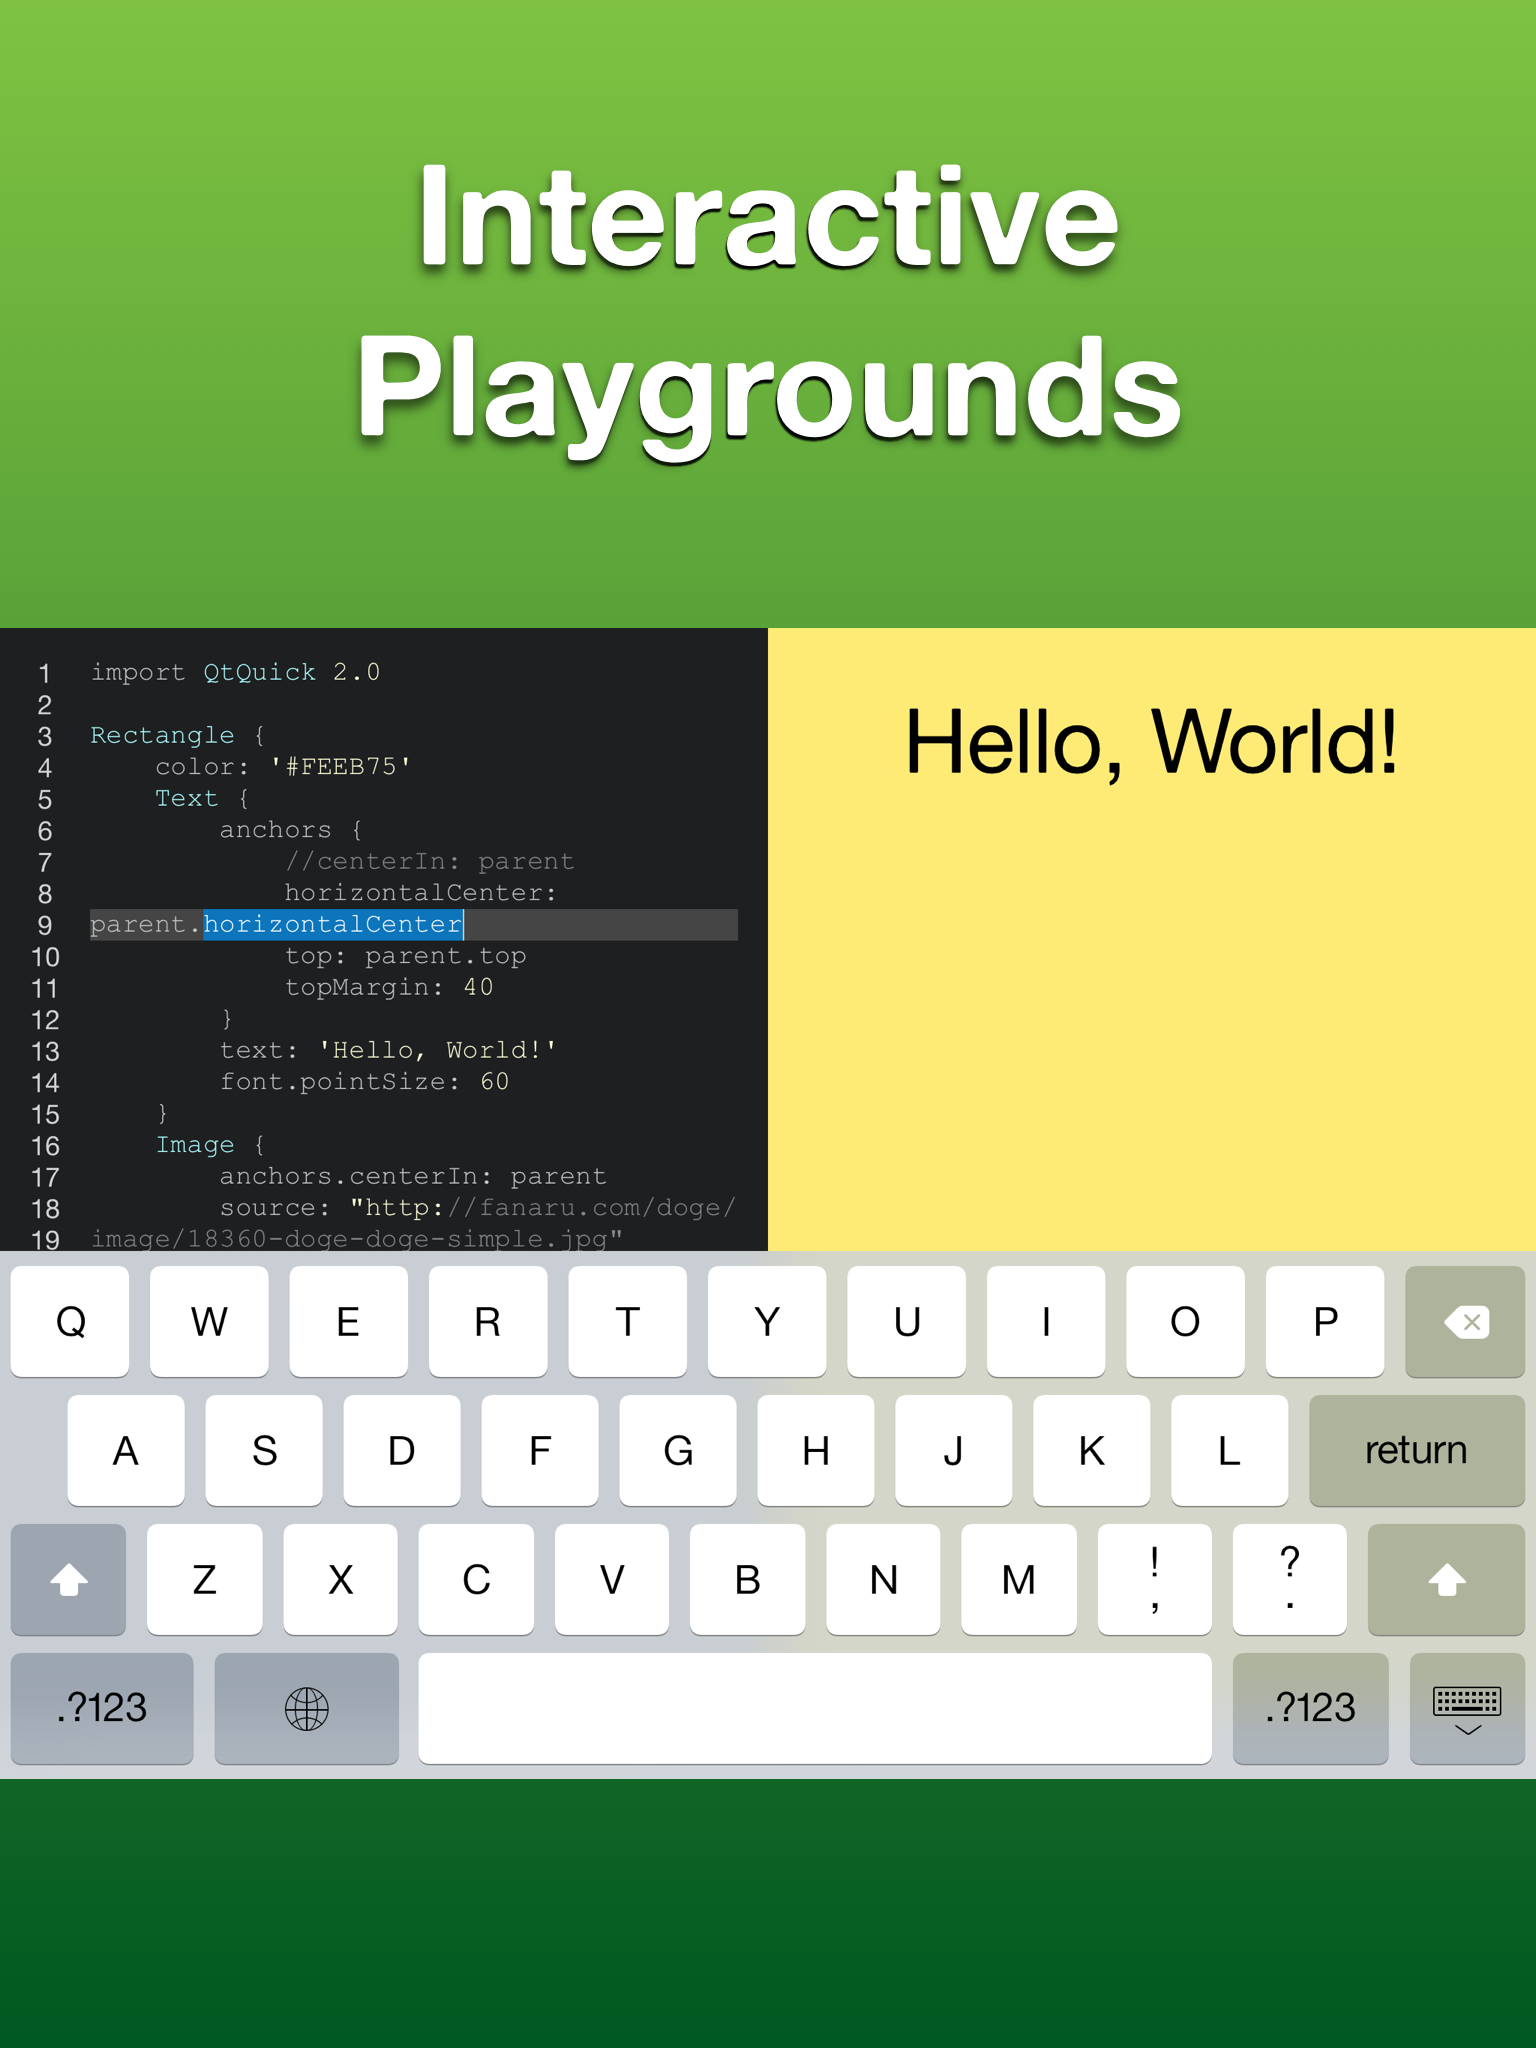Click the selected 'horizontalCenter' text in editor
Screen dimensions: 1536x2048
click(333, 924)
